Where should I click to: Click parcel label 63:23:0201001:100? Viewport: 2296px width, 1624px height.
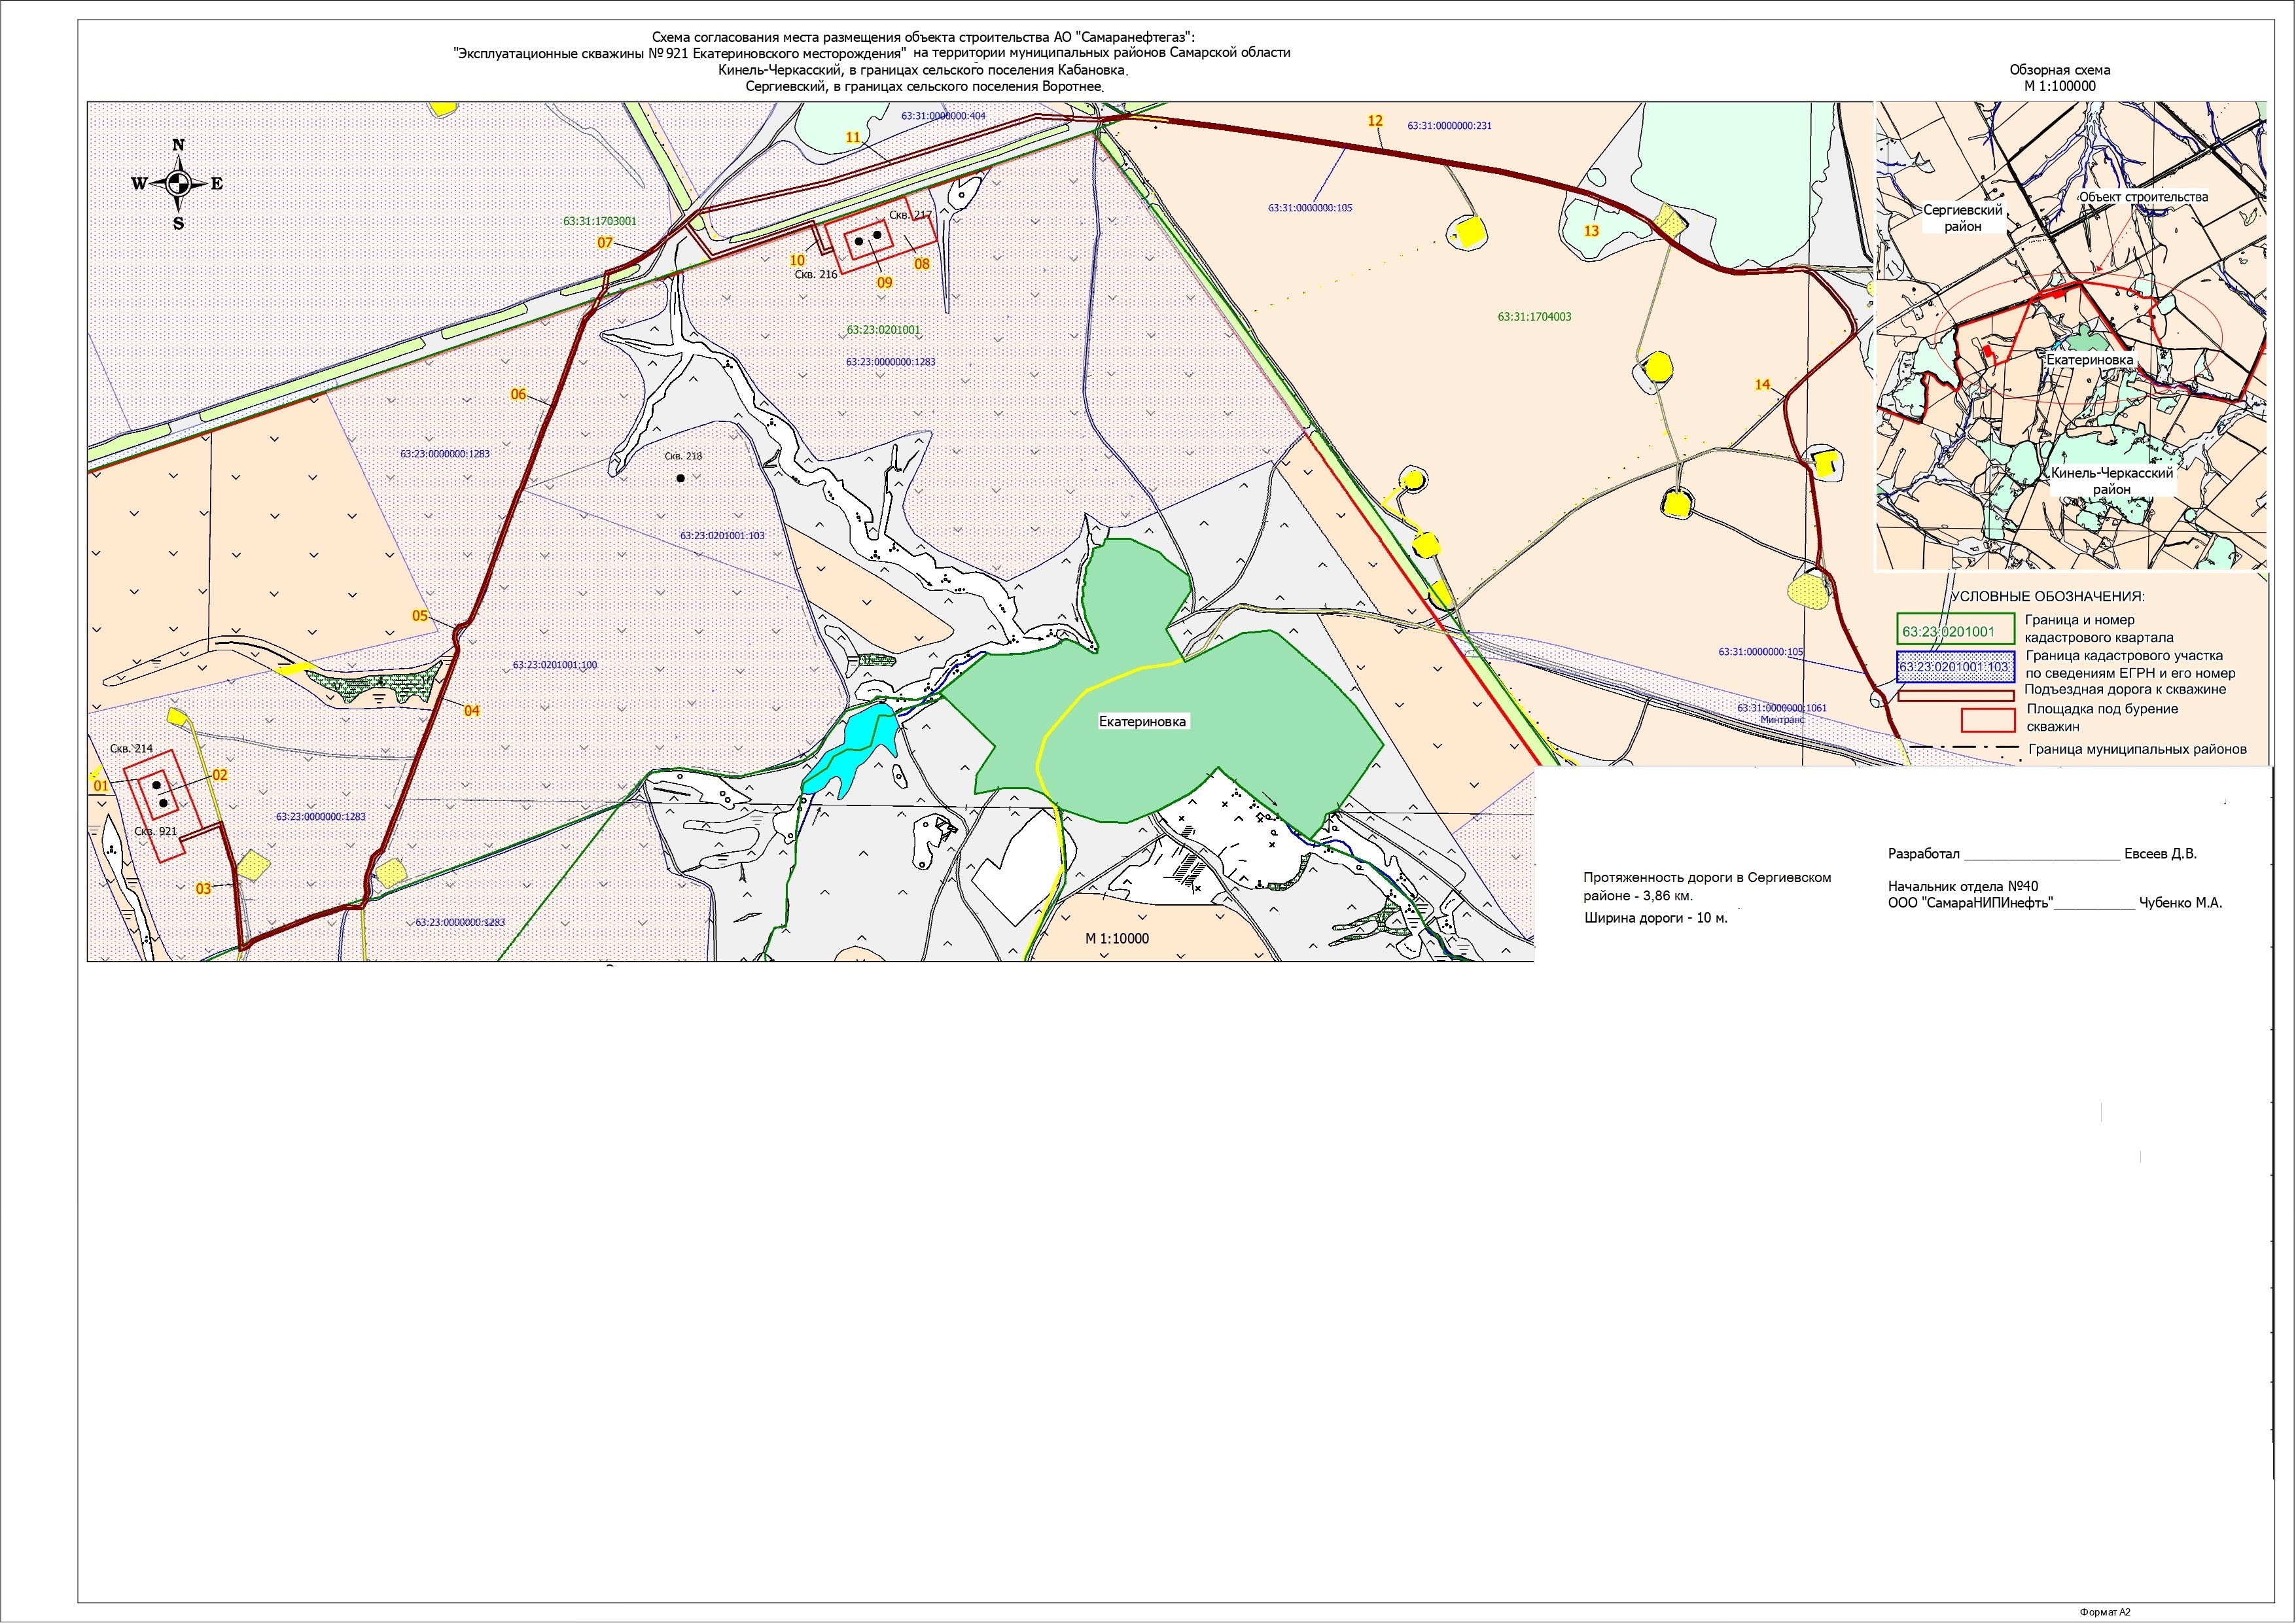tap(555, 665)
